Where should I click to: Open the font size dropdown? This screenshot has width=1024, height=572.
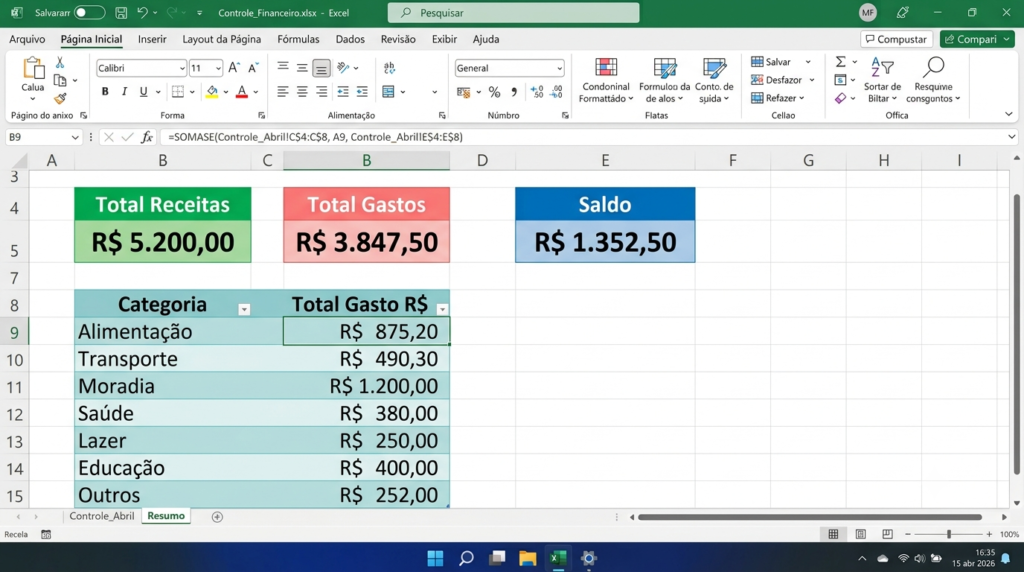pyautogui.click(x=218, y=68)
